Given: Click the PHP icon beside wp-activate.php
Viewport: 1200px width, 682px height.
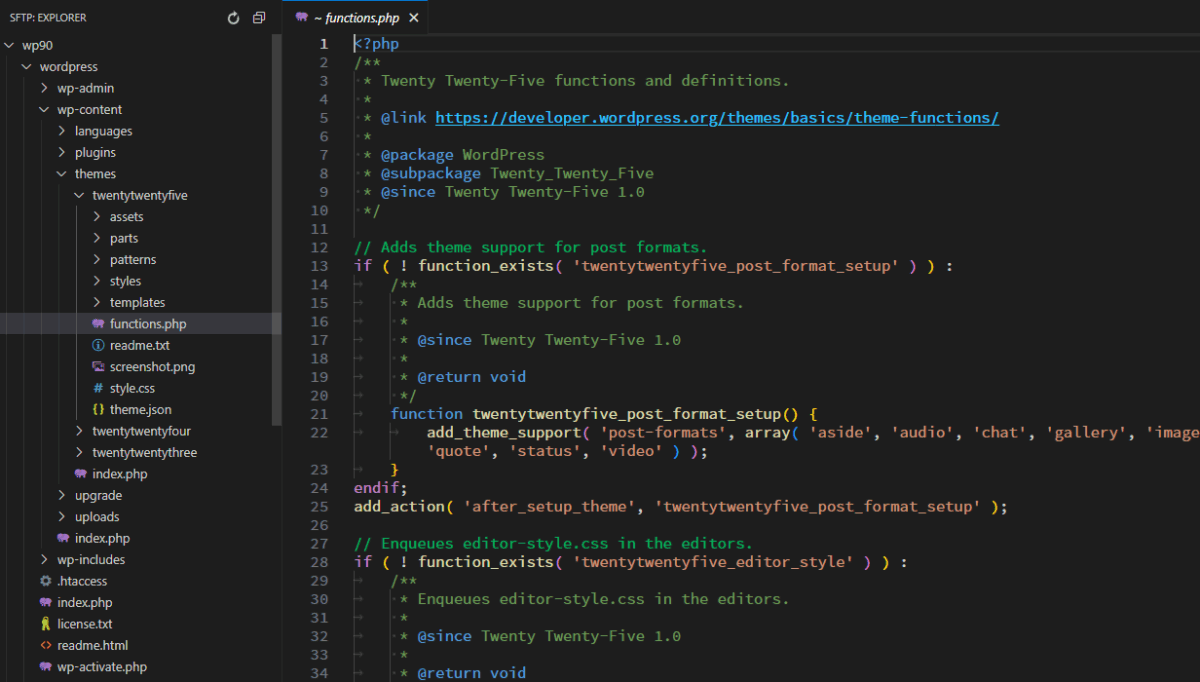Looking at the screenshot, I should (45, 666).
